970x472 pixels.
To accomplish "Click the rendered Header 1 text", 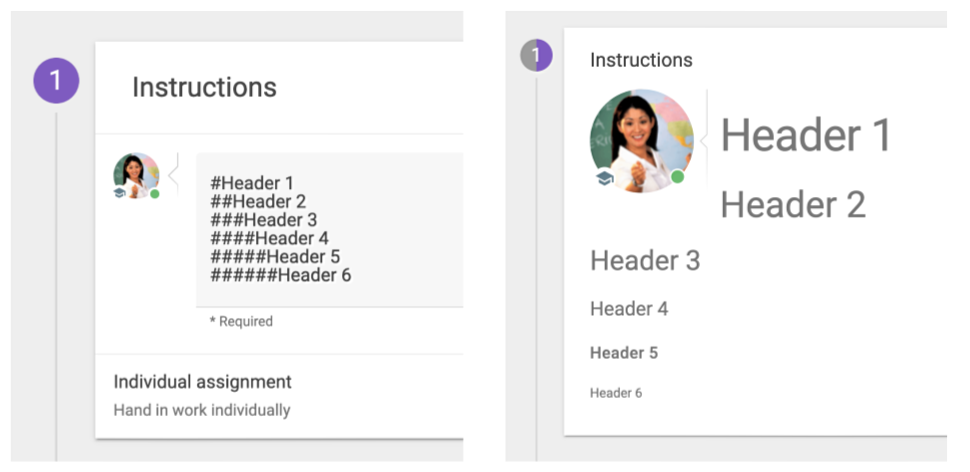I will pyautogui.click(x=805, y=135).
